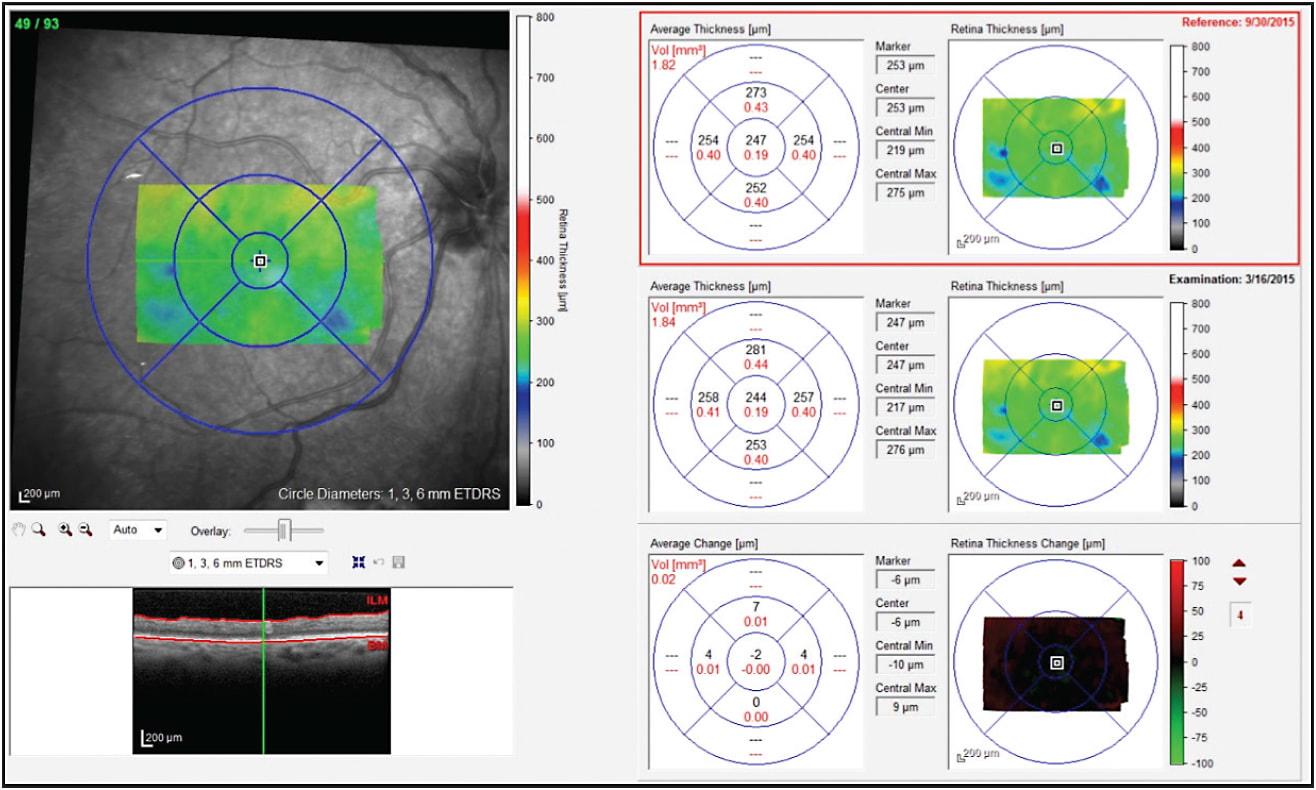Select the hand pan tool
The height and width of the screenshot is (790, 1316).
point(18,530)
